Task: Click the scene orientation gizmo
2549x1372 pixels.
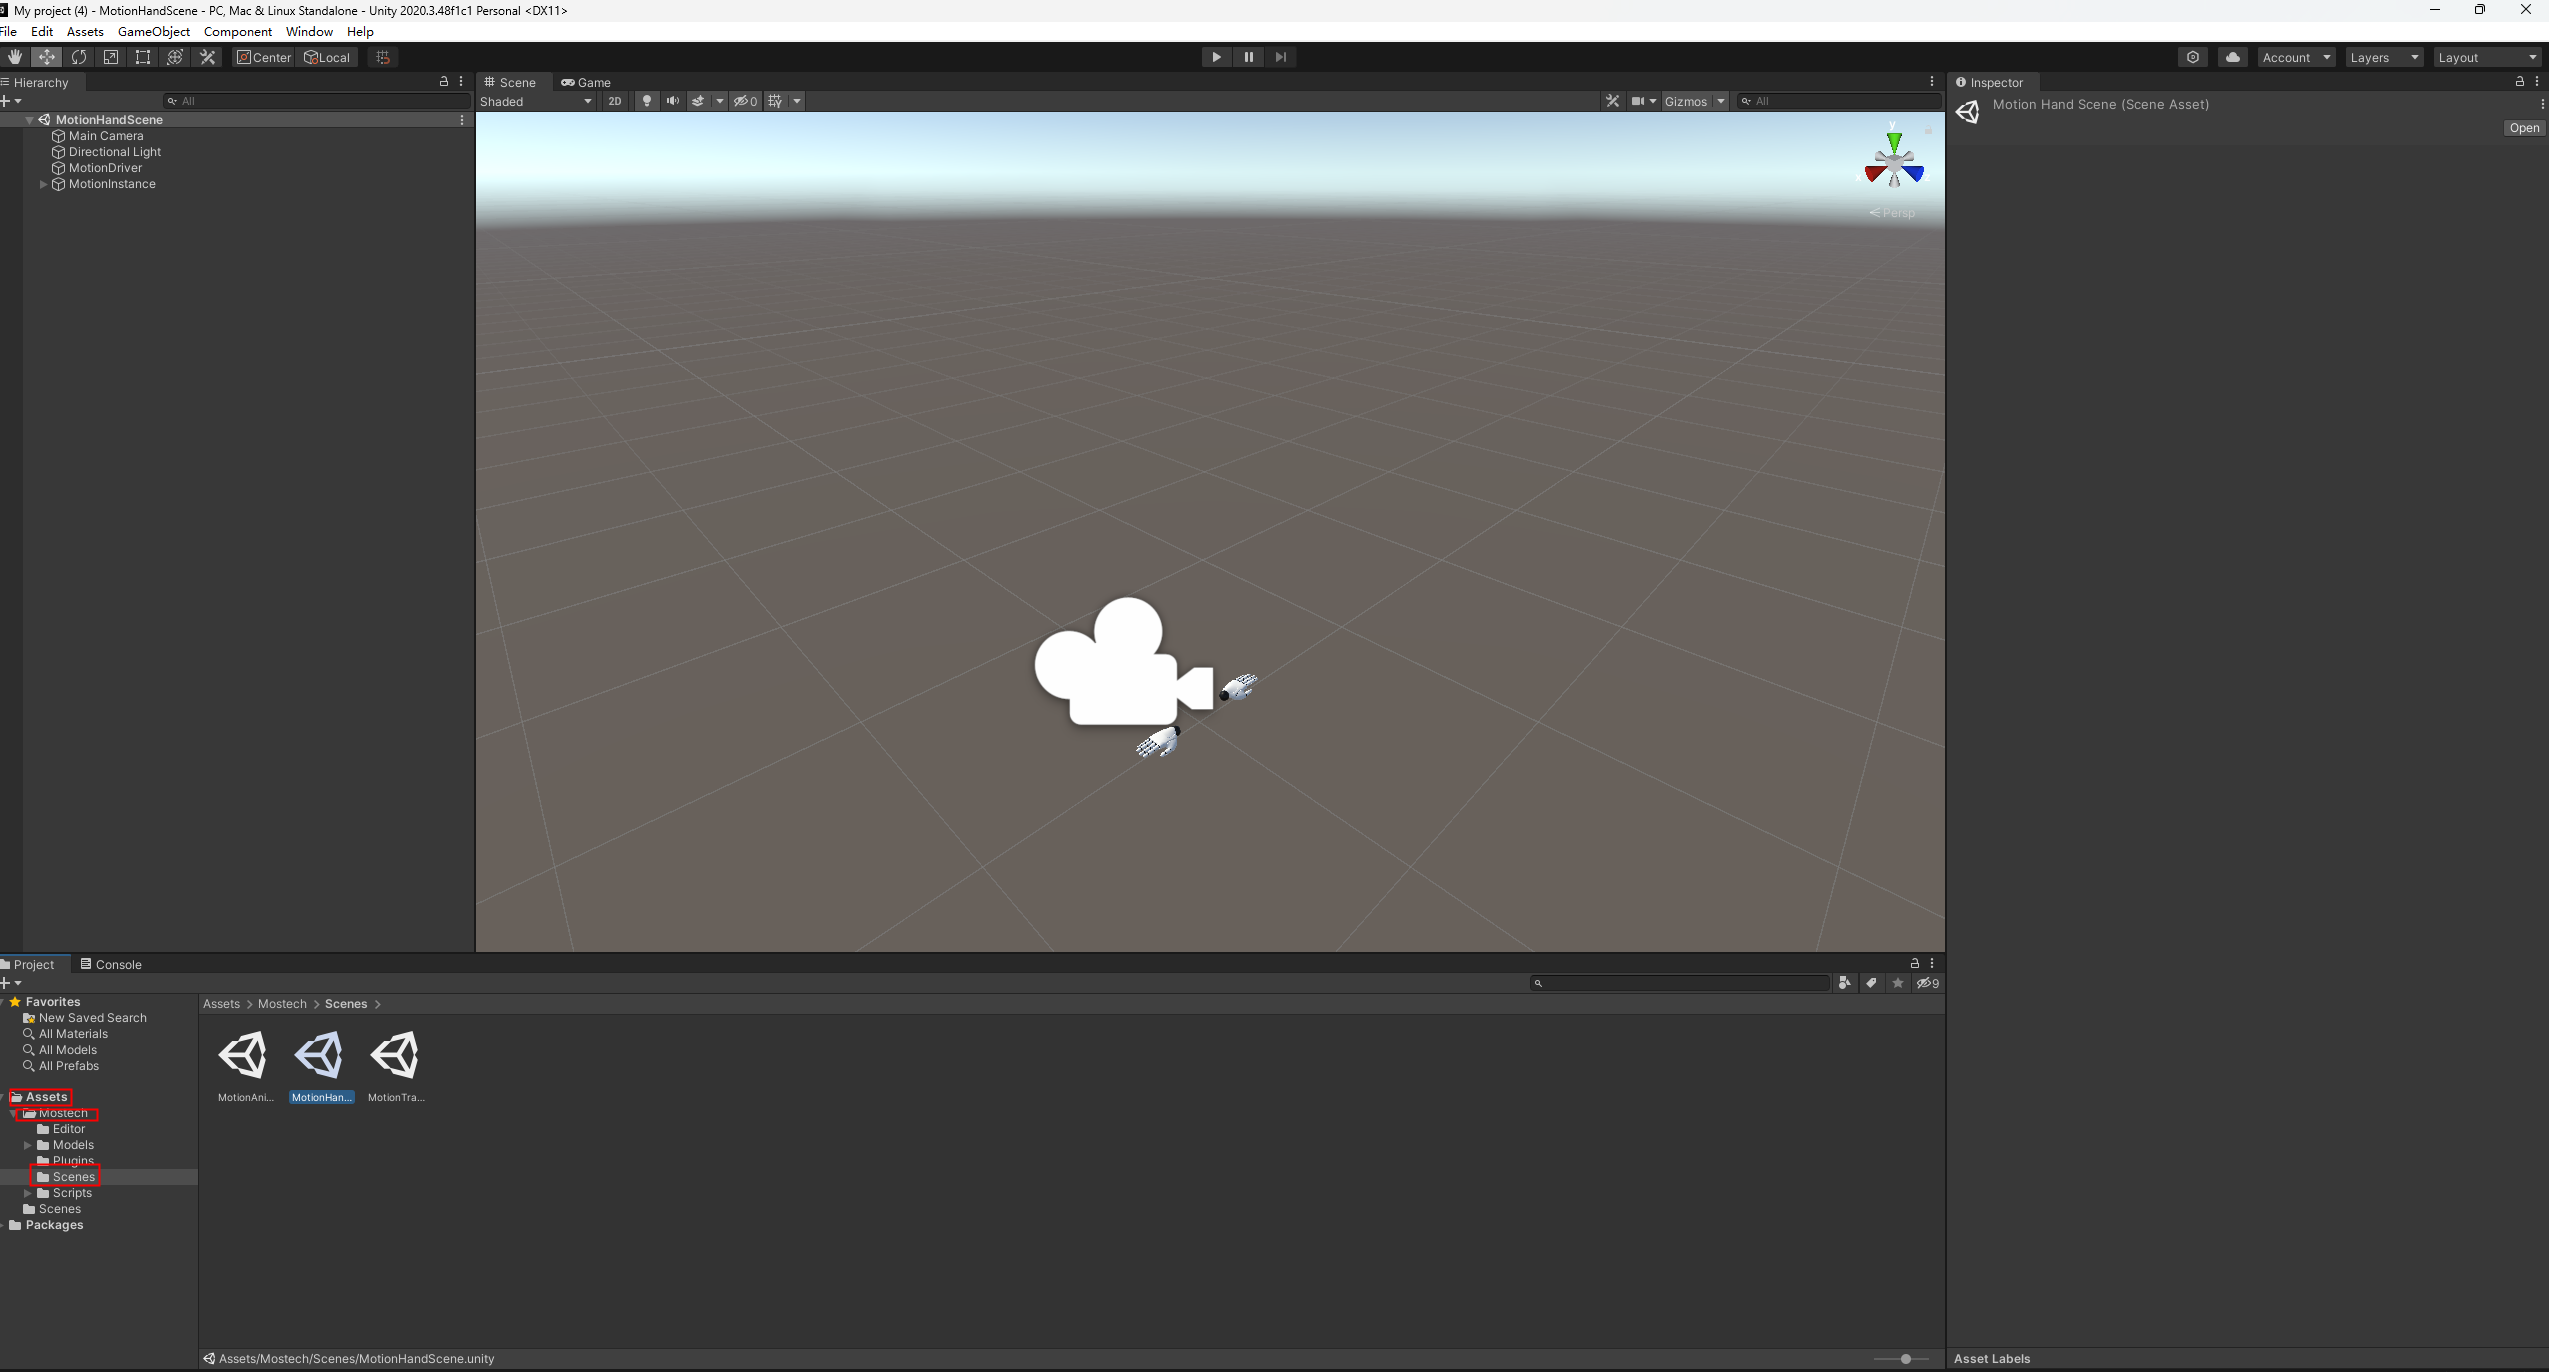Action: (1894, 163)
